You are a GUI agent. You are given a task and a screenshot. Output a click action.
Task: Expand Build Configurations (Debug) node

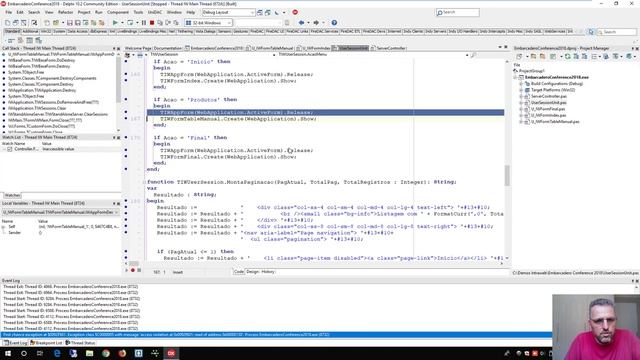[521, 84]
